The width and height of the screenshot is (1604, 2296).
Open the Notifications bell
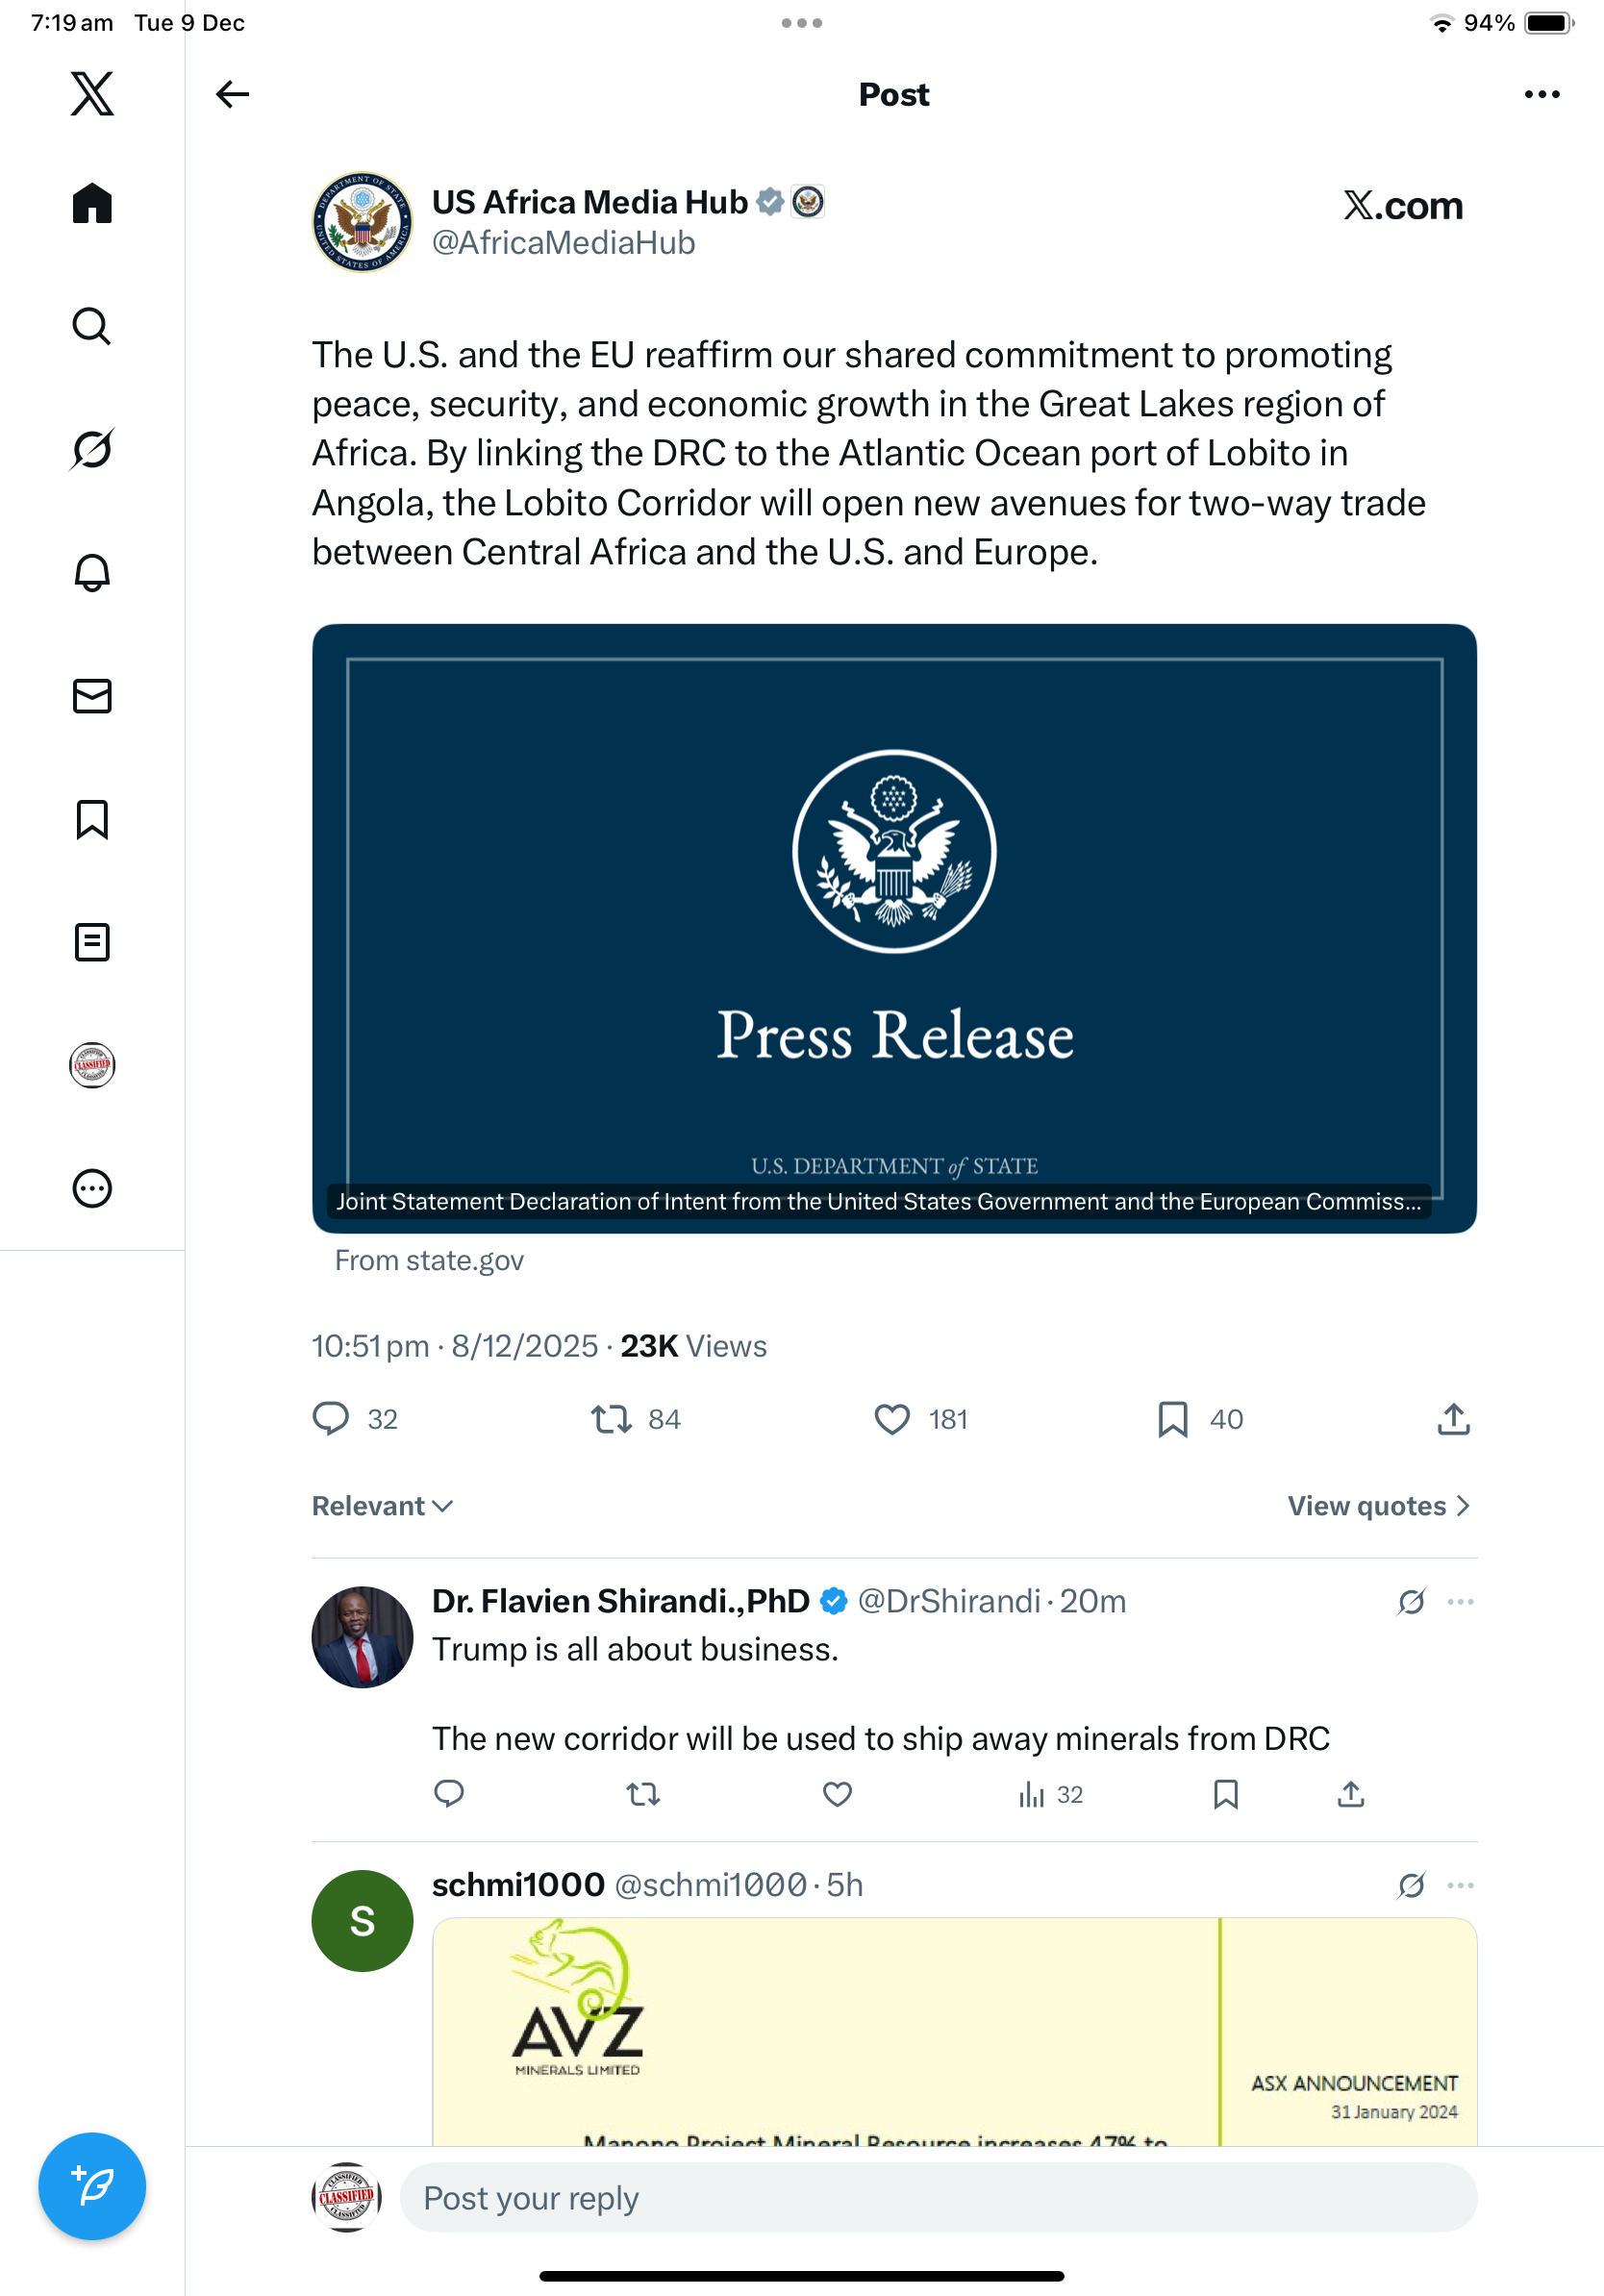click(92, 573)
